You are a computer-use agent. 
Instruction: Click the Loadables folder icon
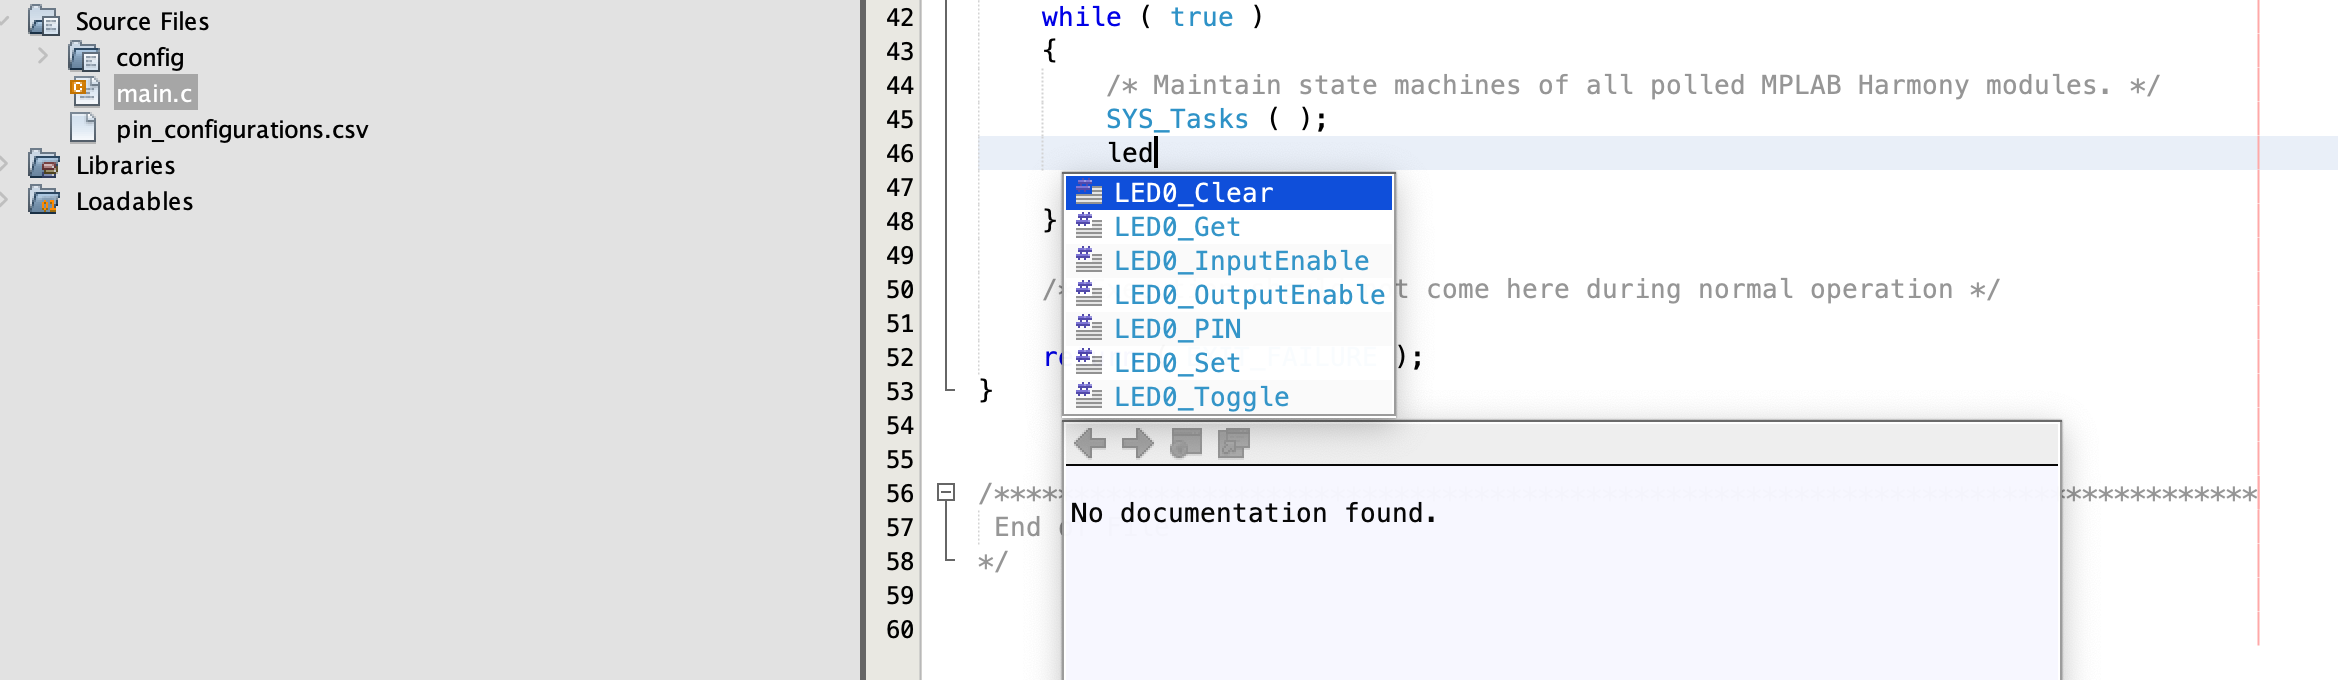(x=44, y=201)
